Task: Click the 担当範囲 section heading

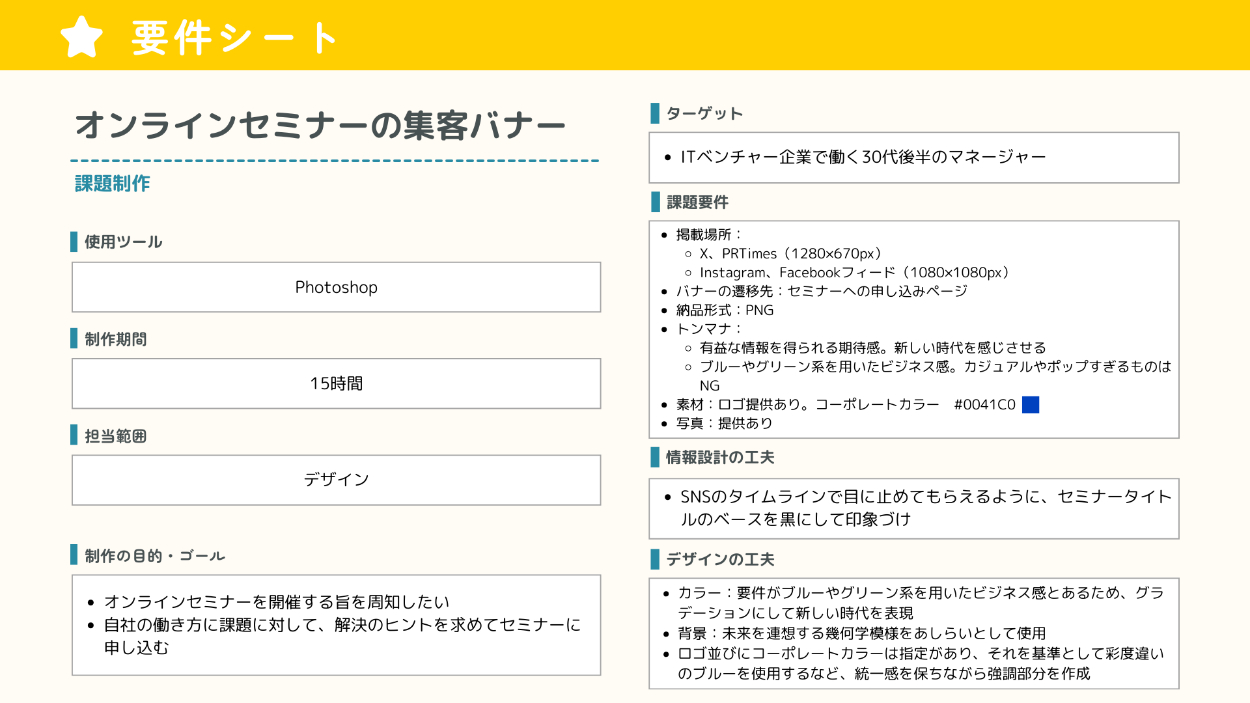Action: click(x=115, y=436)
